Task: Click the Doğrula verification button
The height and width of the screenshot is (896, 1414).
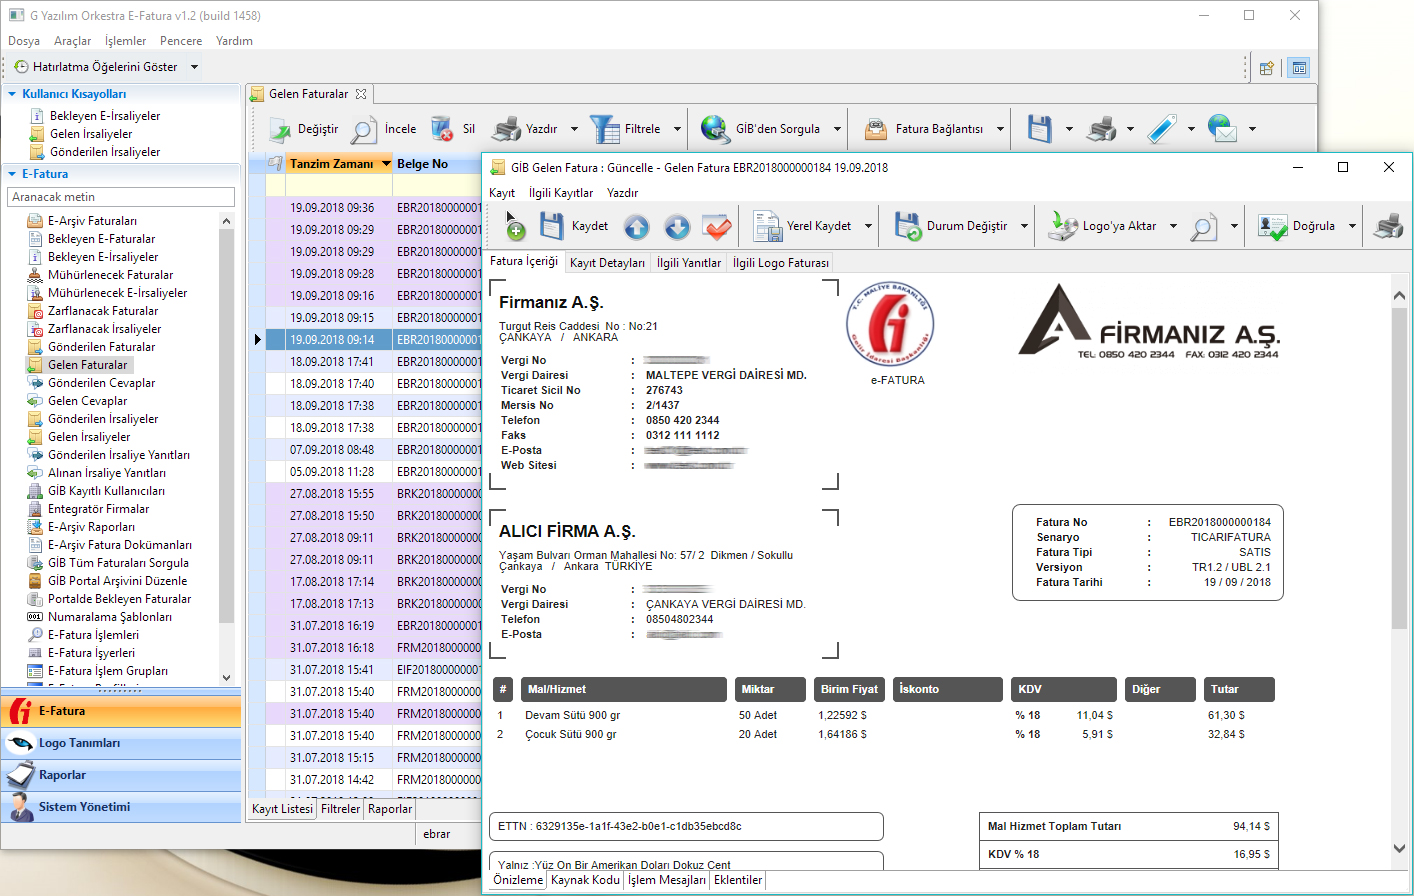Action: 1298,226
